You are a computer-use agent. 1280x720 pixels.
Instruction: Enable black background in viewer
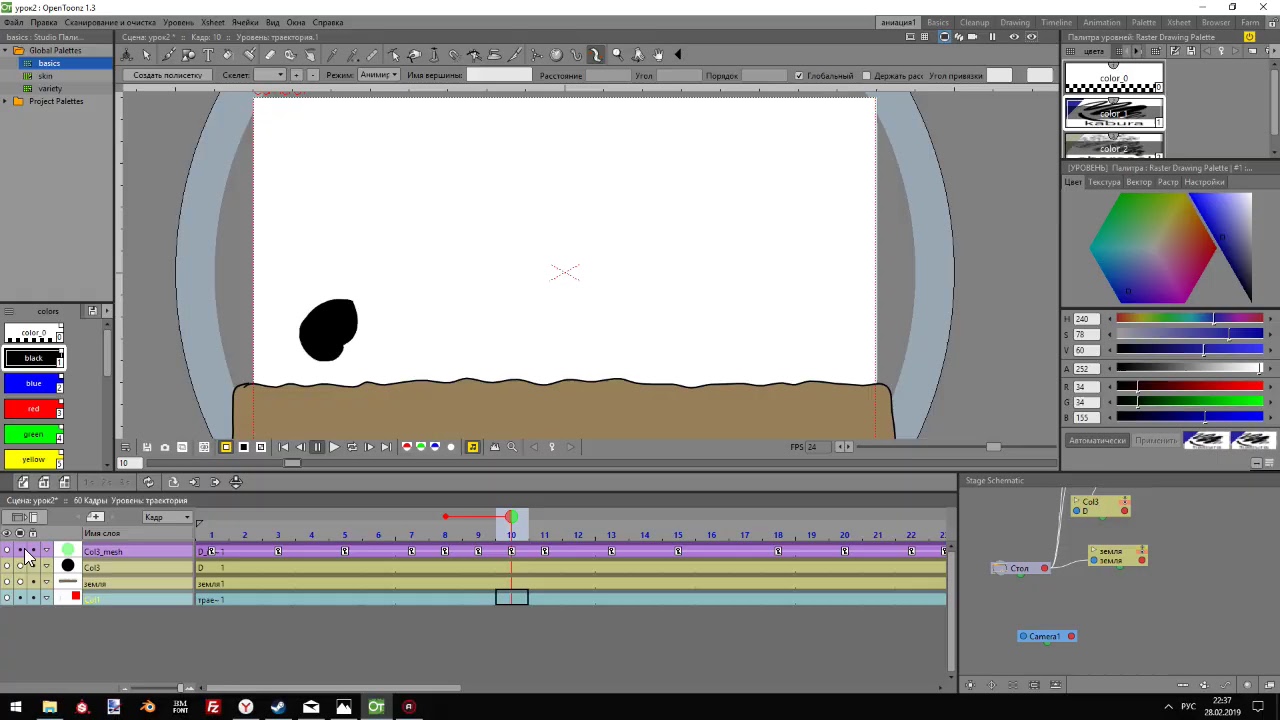tap(244, 447)
